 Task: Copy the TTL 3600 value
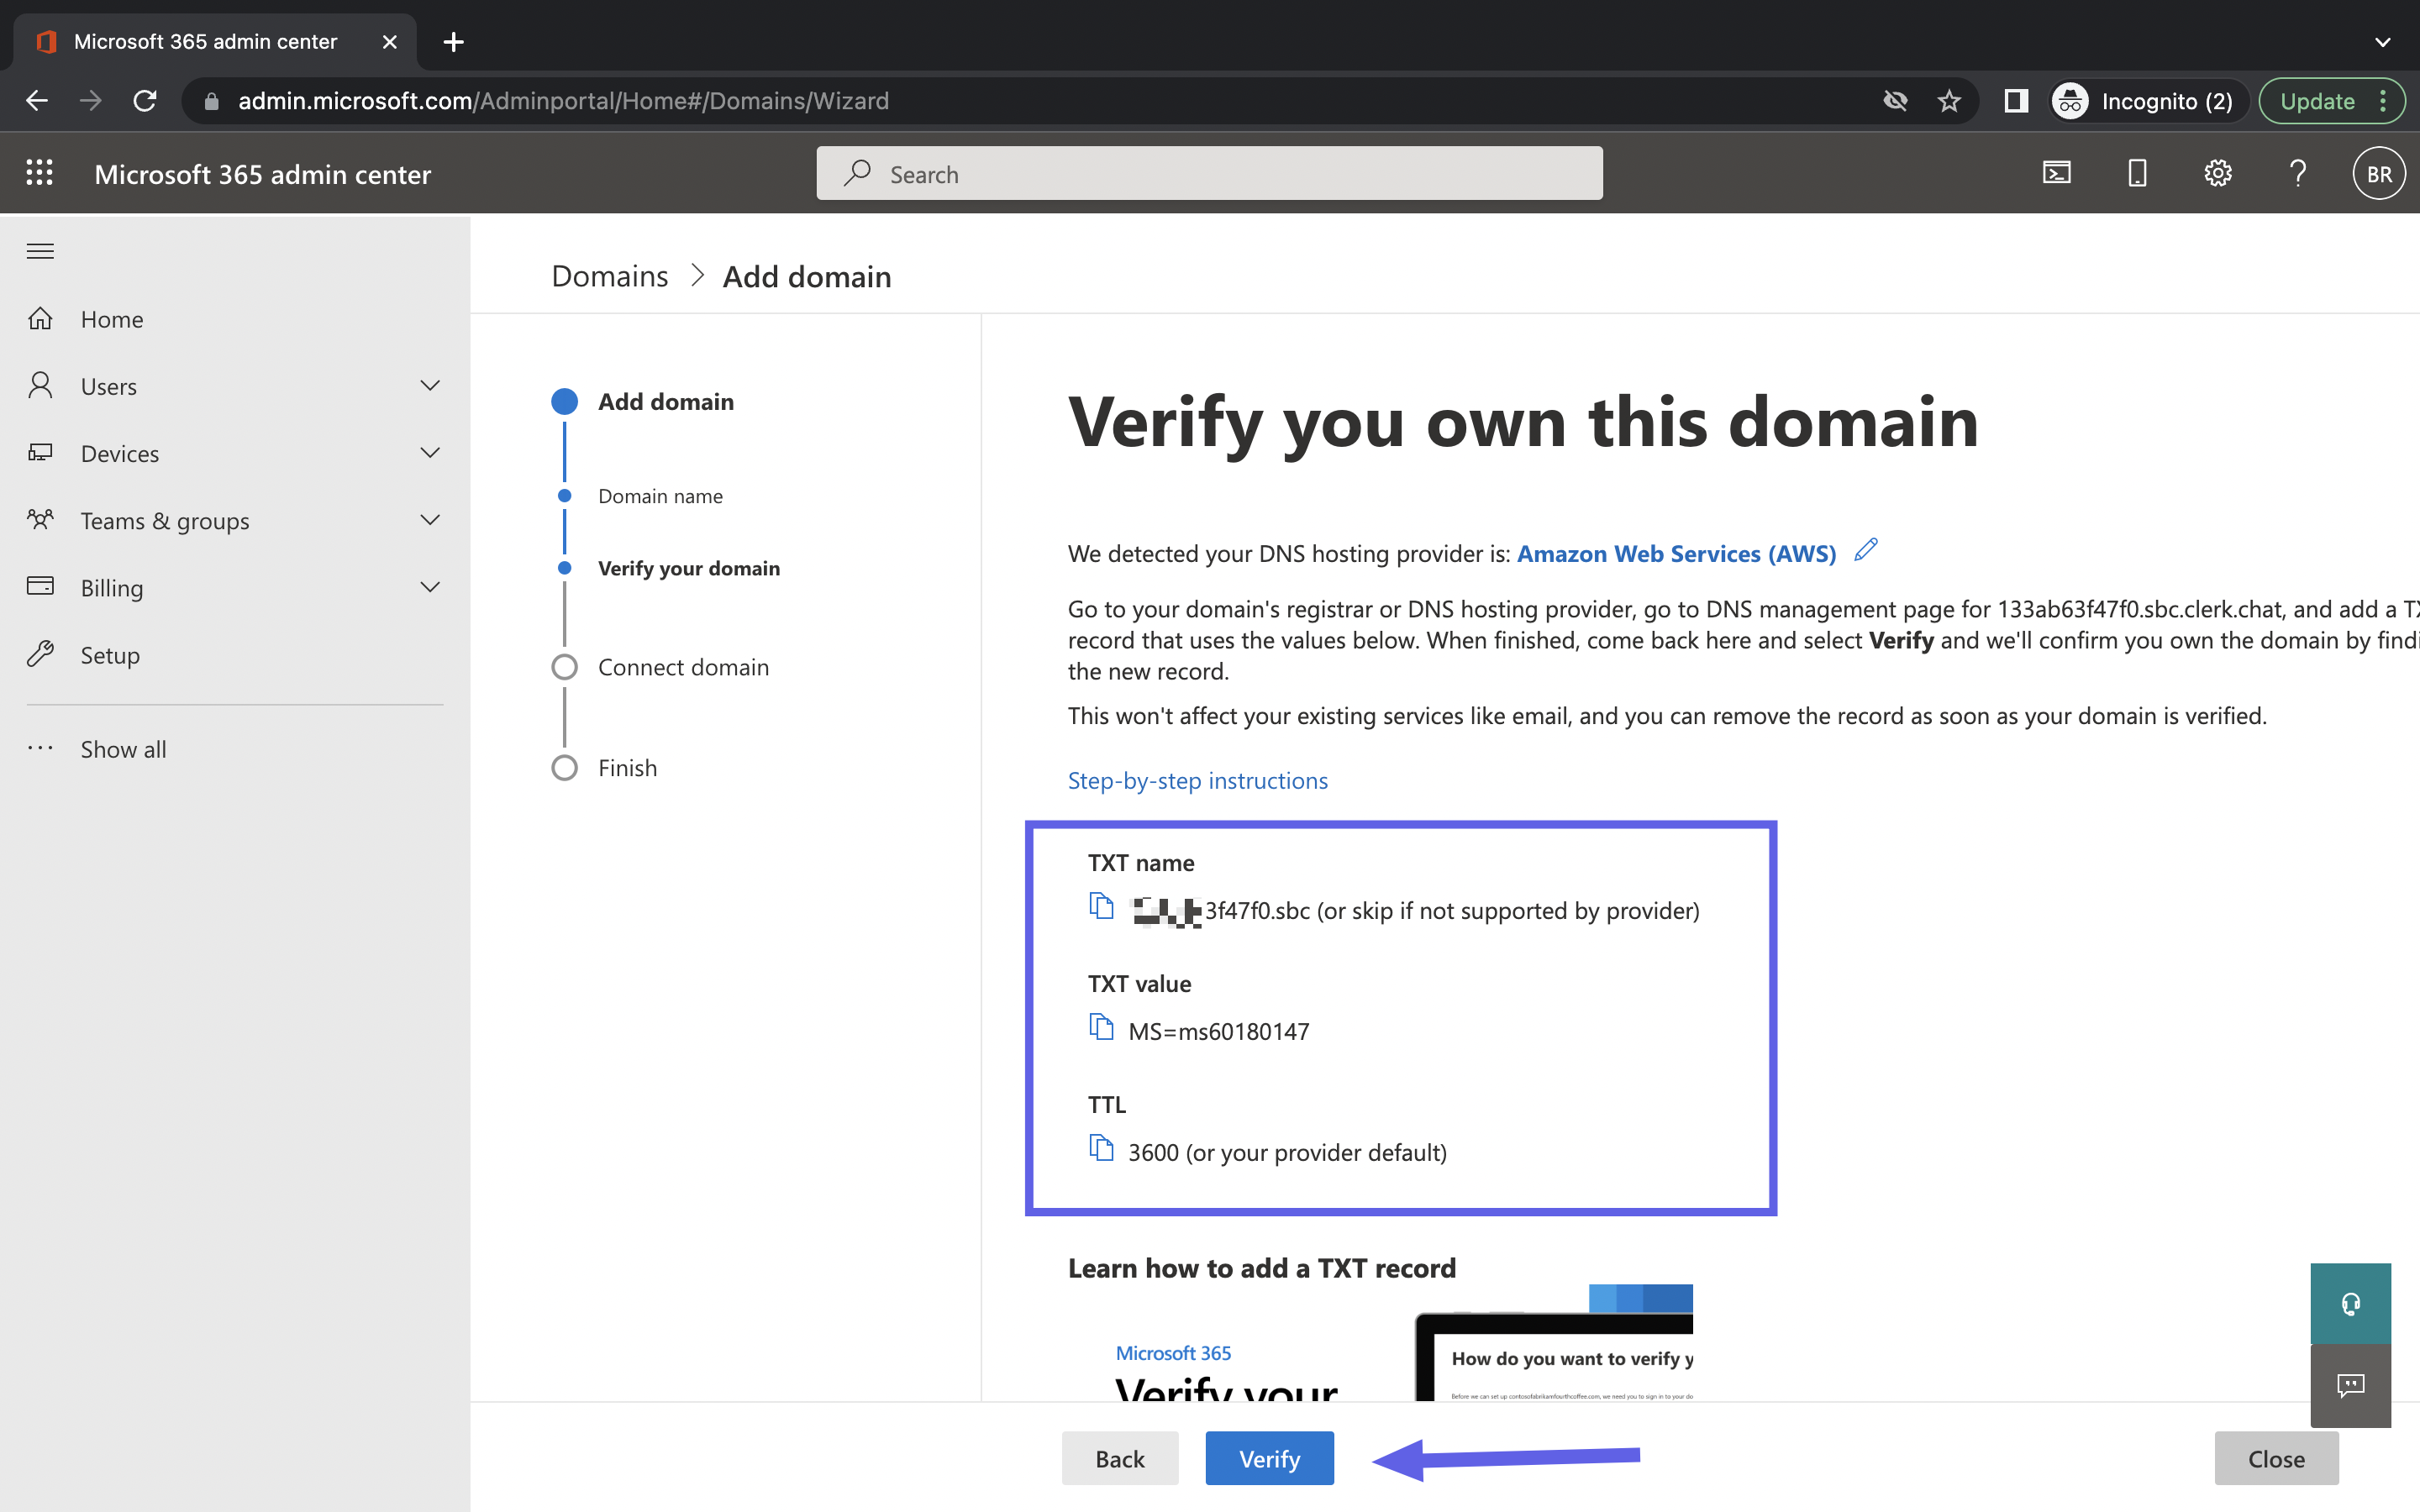coord(1101,1148)
